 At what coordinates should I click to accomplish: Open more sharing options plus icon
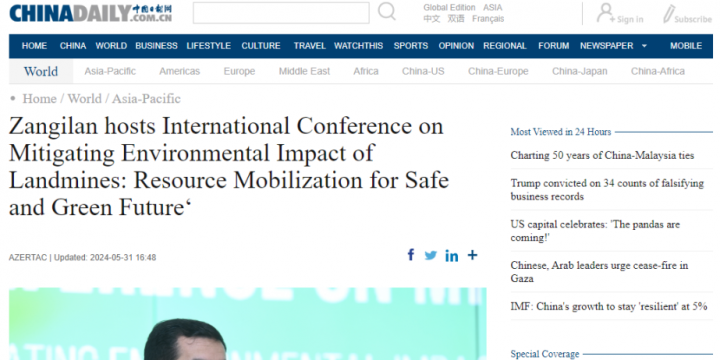click(x=472, y=255)
